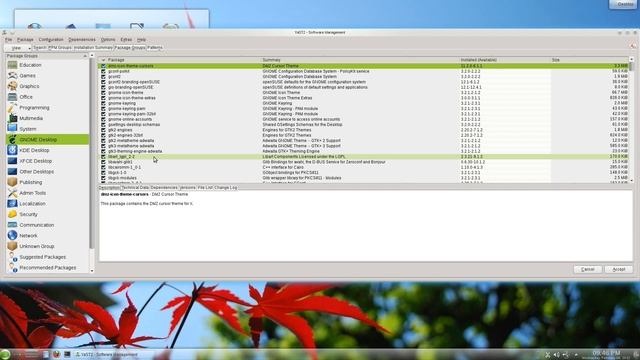
Task: Select the Other Desktops icon
Action: point(12,171)
